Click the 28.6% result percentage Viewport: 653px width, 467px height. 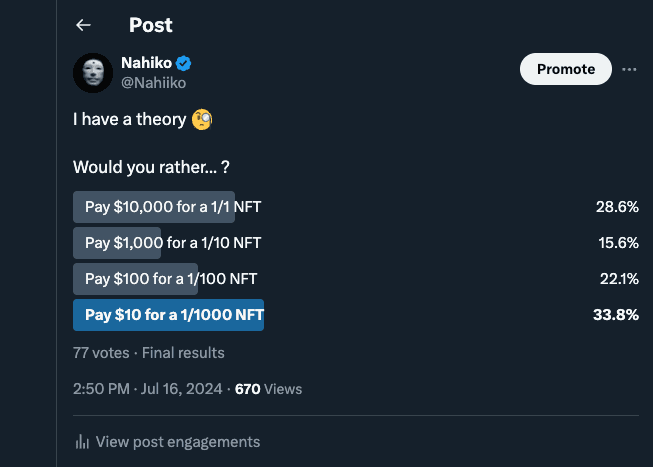[617, 207]
